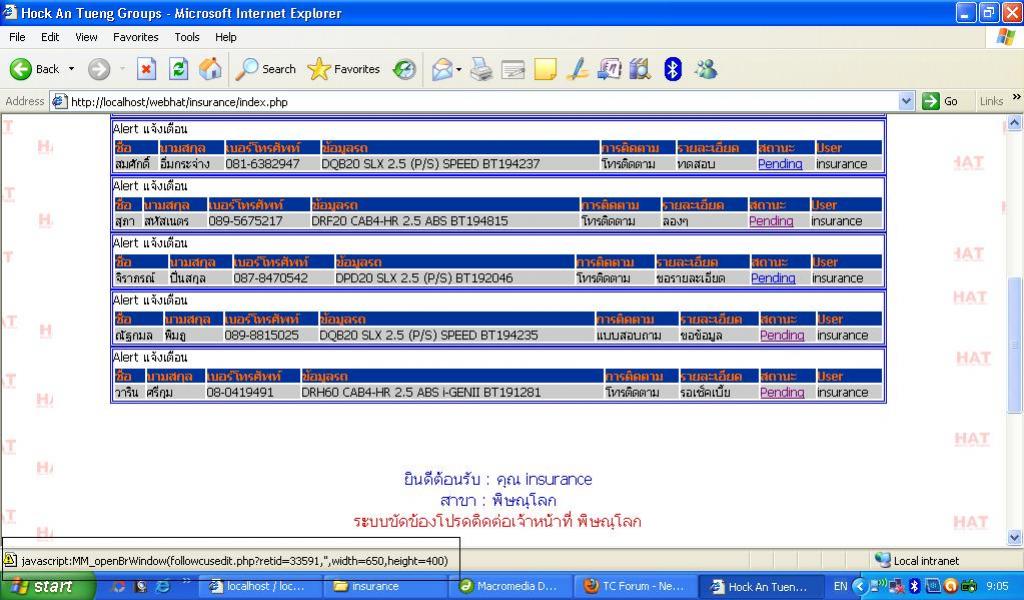Click the Edit page toolbar icon
The width and height of the screenshot is (1024, 600).
513,69
